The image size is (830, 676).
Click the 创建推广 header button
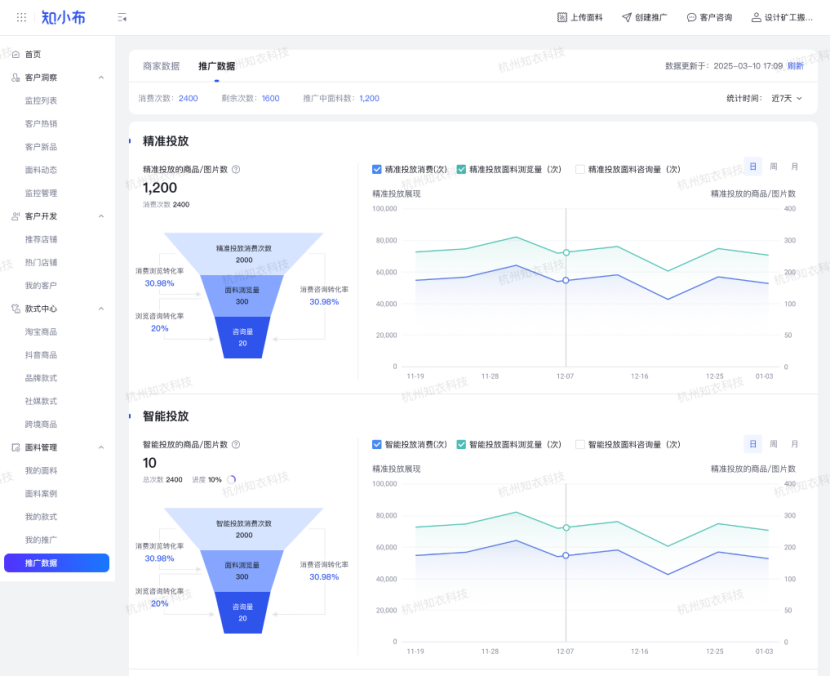coord(645,17)
